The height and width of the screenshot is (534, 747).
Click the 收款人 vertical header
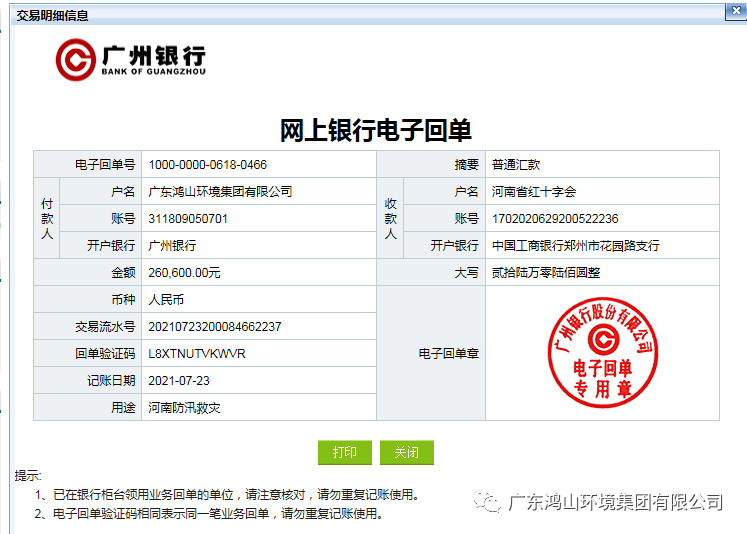click(x=390, y=219)
